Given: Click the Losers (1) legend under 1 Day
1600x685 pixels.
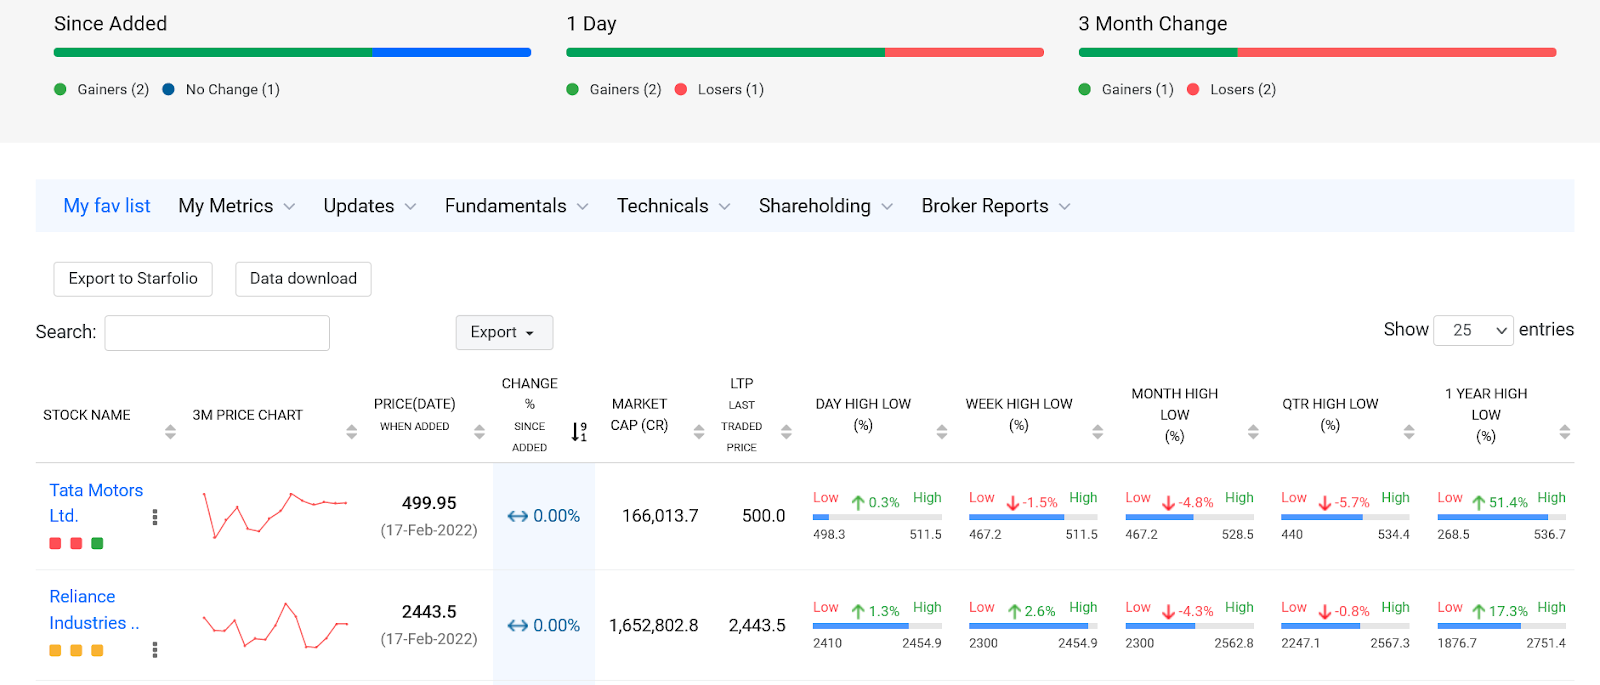Looking at the screenshot, I should point(720,89).
